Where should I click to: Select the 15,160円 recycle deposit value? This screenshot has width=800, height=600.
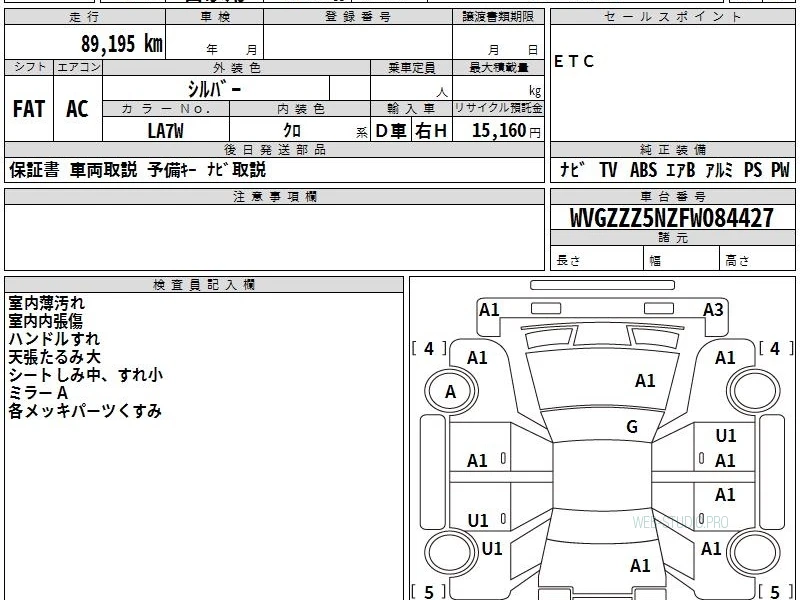point(506,131)
